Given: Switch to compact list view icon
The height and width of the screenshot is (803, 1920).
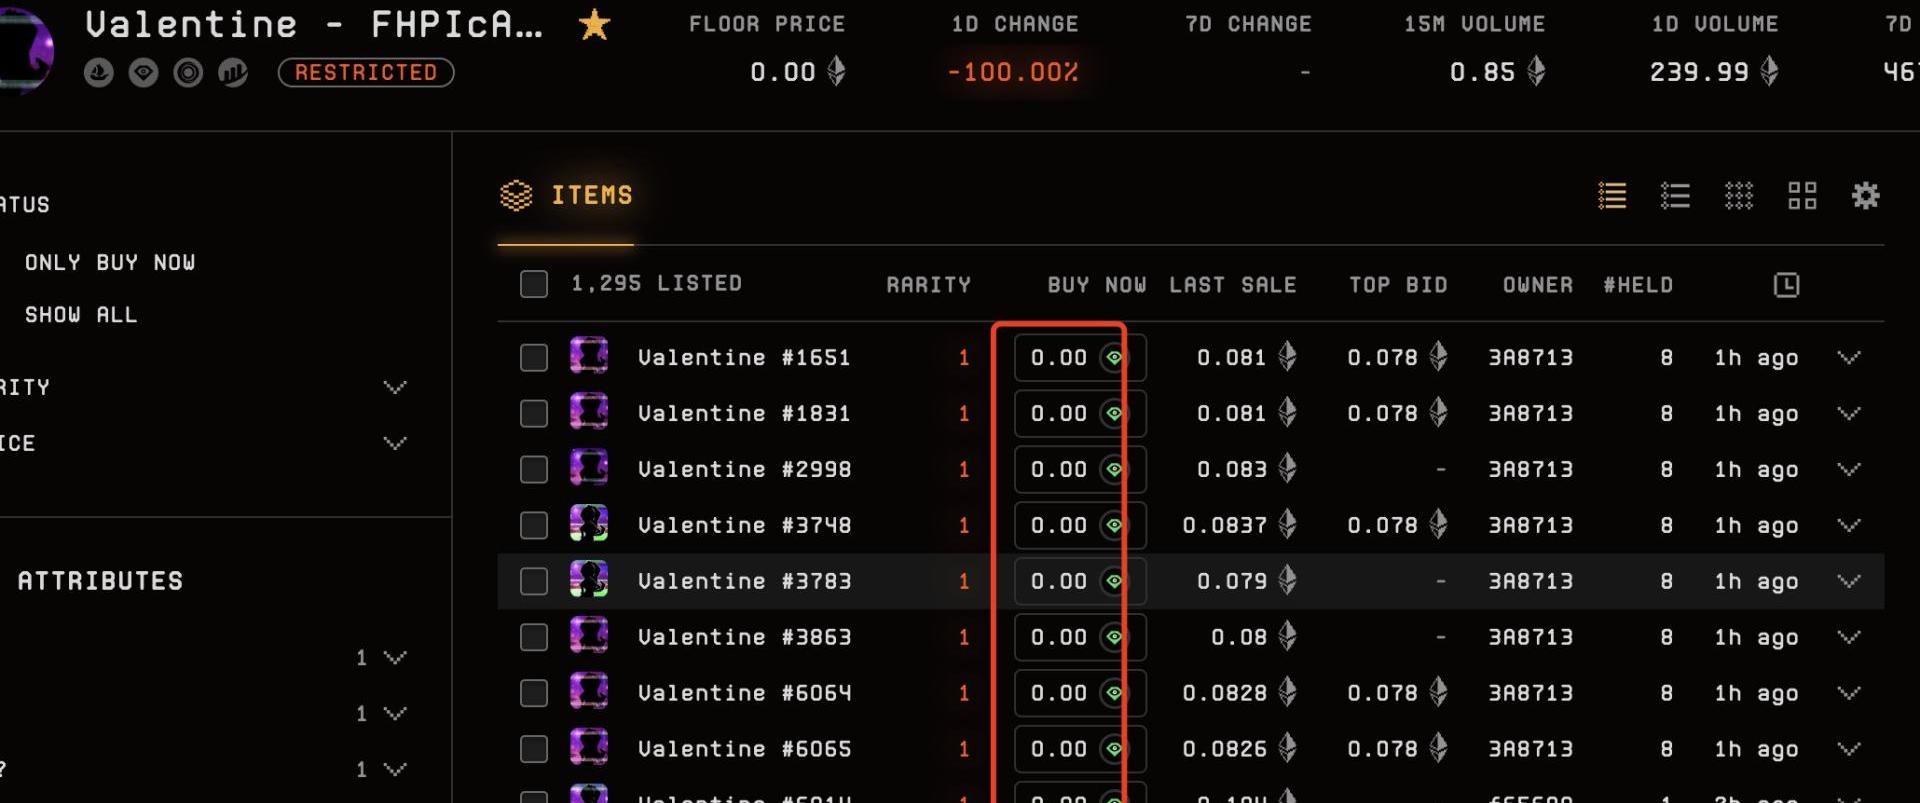Looking at the screenshot, I should click(1675, 196).
